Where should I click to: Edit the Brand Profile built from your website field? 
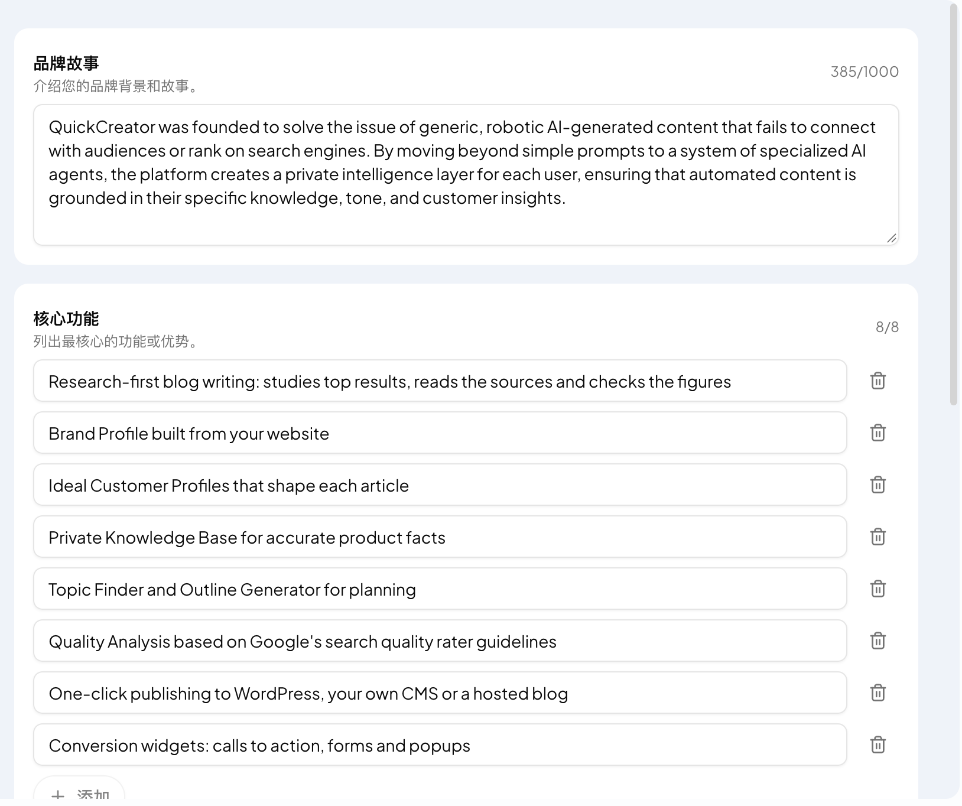point(440,433)
